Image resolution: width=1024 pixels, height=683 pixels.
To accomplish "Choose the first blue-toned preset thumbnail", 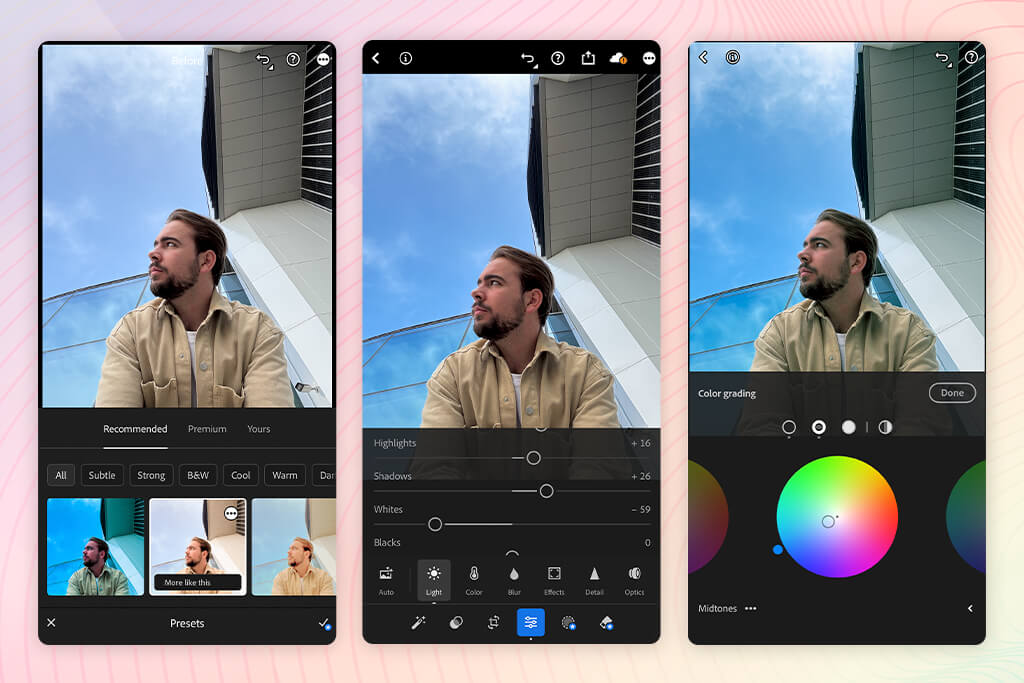I will pyautogui.click(x=95, y=547).
